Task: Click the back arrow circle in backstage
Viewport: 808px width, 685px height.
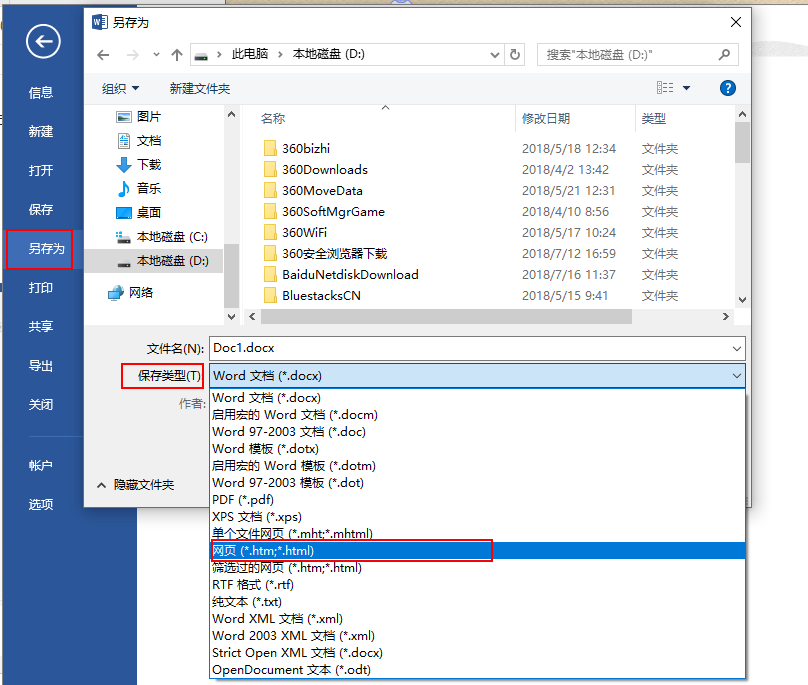Action: pyautogui.click(x=43, y=41)
